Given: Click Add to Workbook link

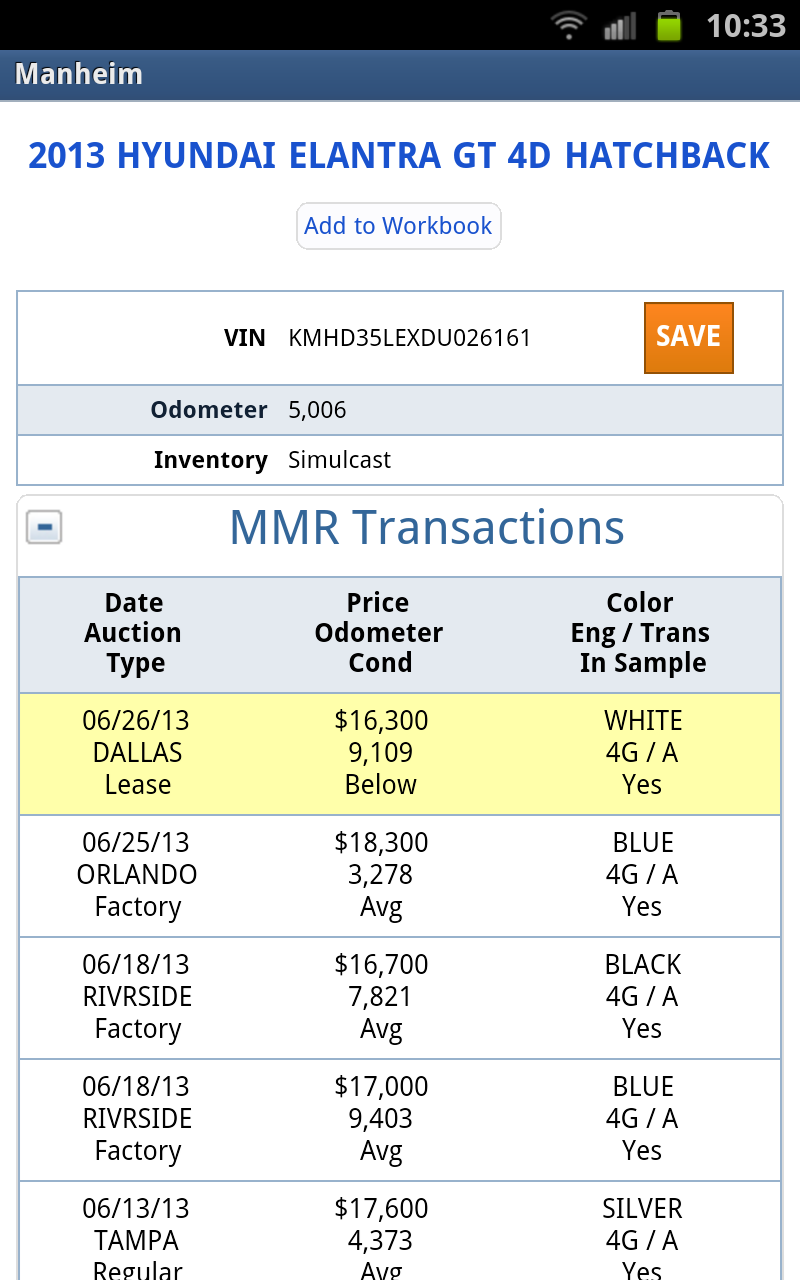Looking at the screenshot, I should (x=398, y=226).
